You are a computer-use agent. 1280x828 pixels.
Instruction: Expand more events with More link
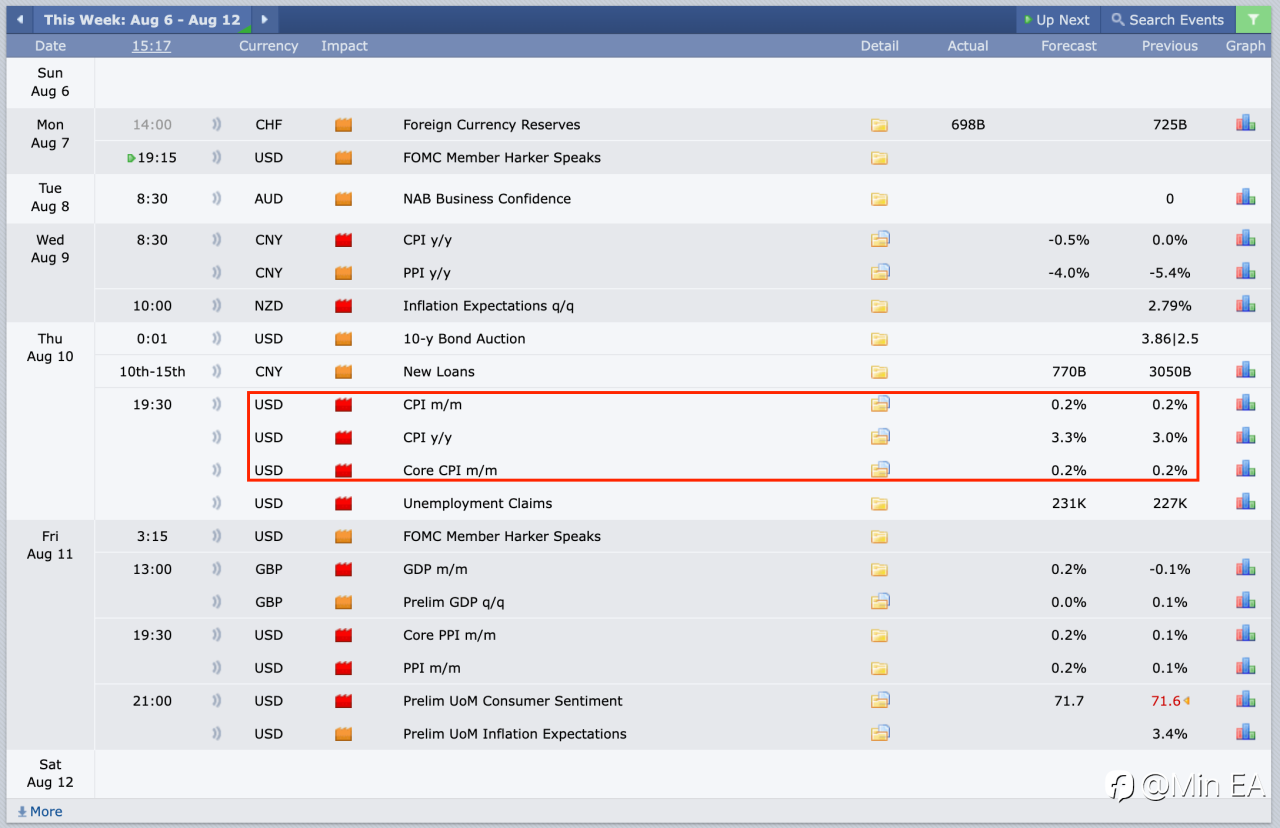pos(40,812)
